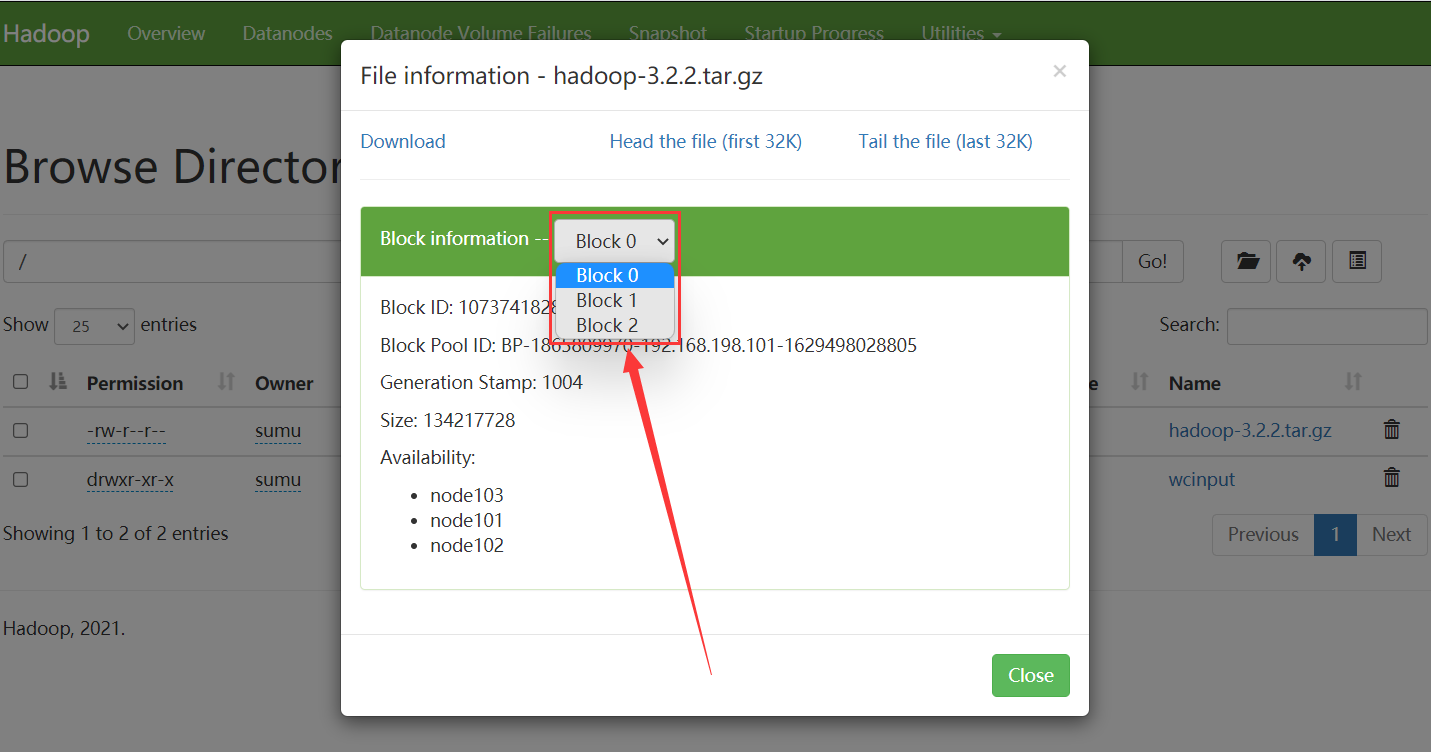Open the create directory folder icon
1431x752 pixels.
(1246, 262)
